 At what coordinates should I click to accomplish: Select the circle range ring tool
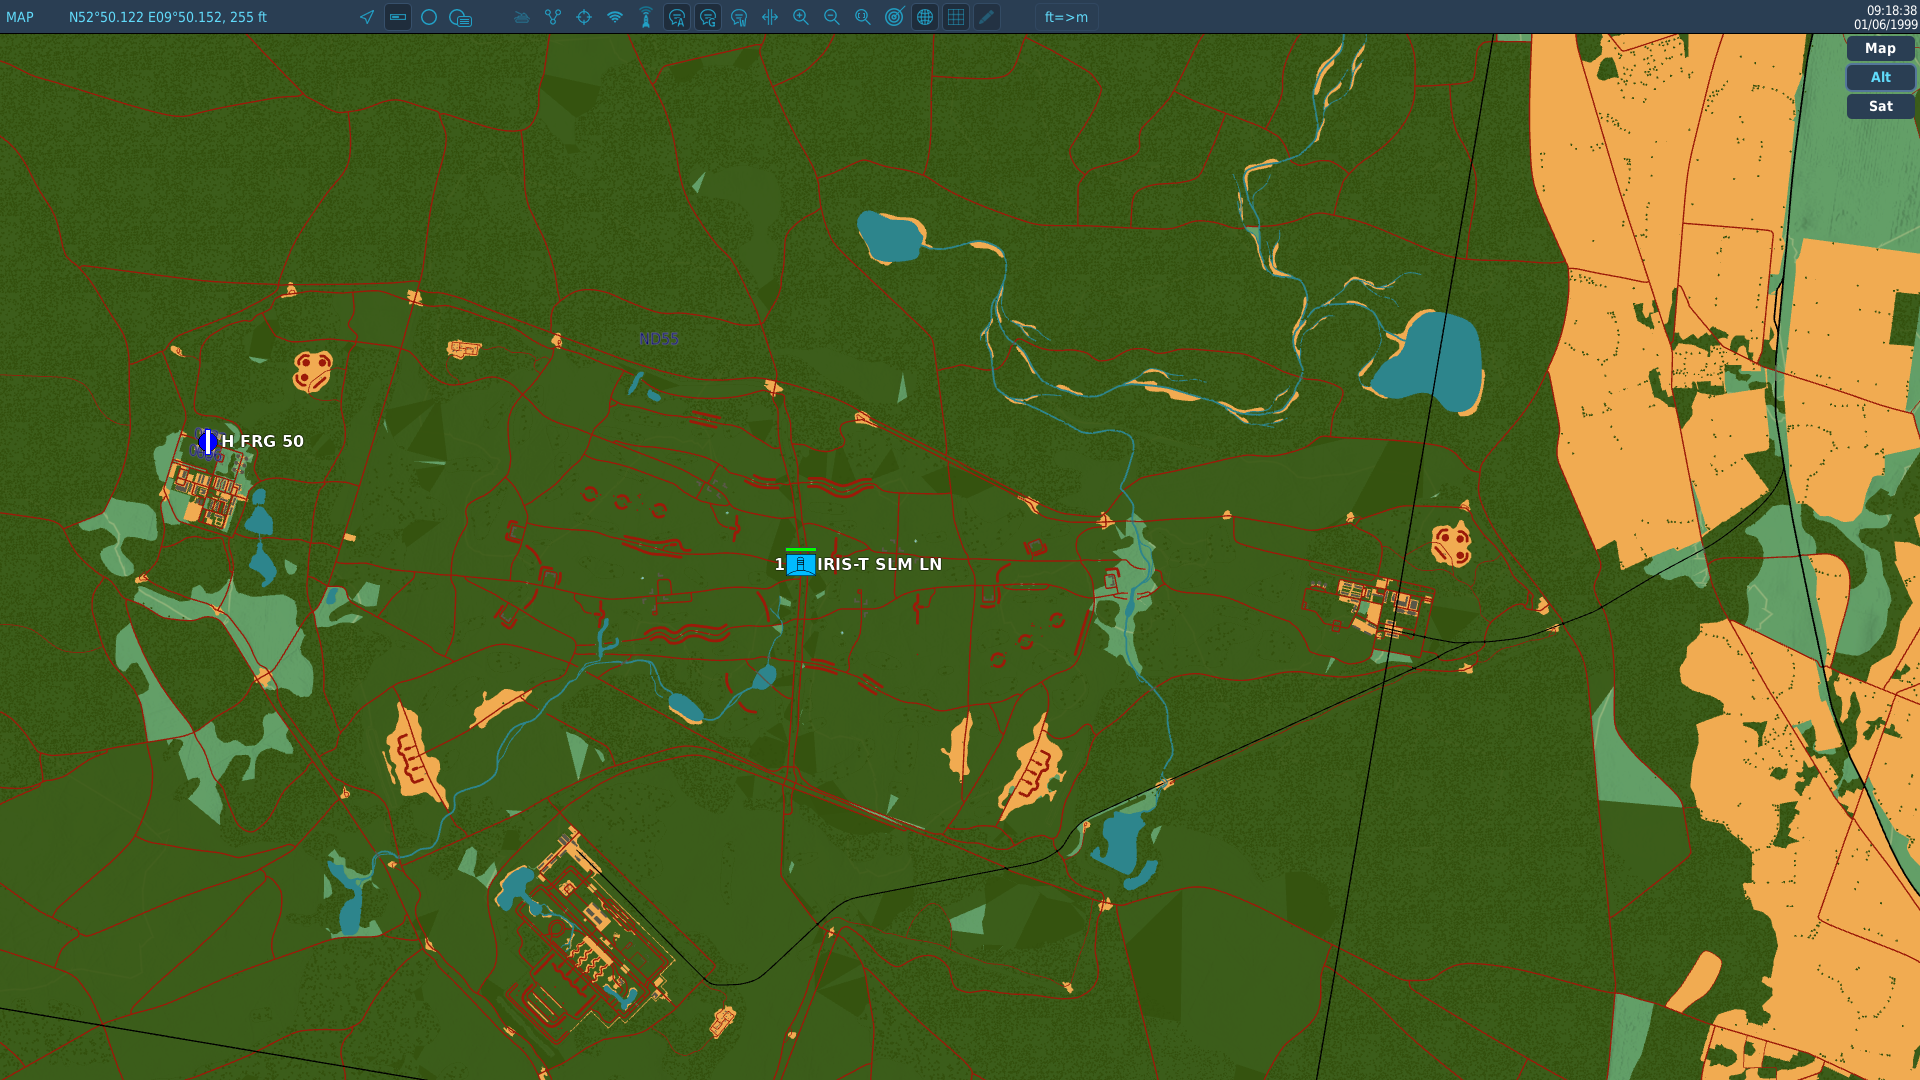click(x=429, y=17)
